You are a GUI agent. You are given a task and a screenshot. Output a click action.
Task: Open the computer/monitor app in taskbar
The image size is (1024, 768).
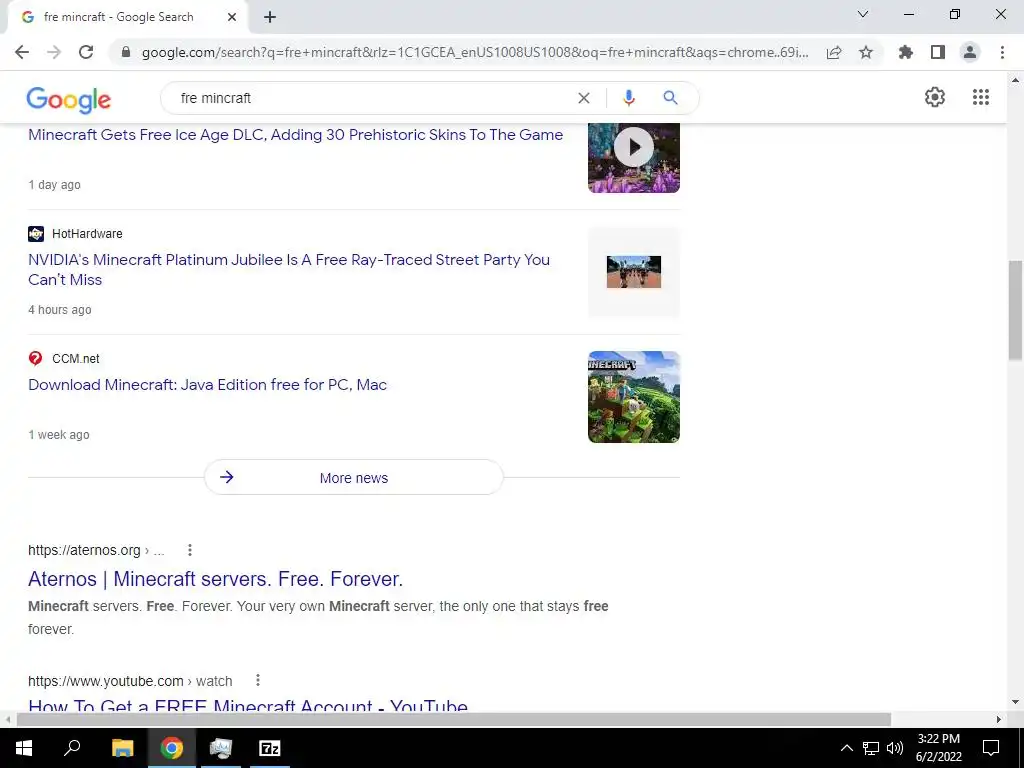[x=221, y=748]
